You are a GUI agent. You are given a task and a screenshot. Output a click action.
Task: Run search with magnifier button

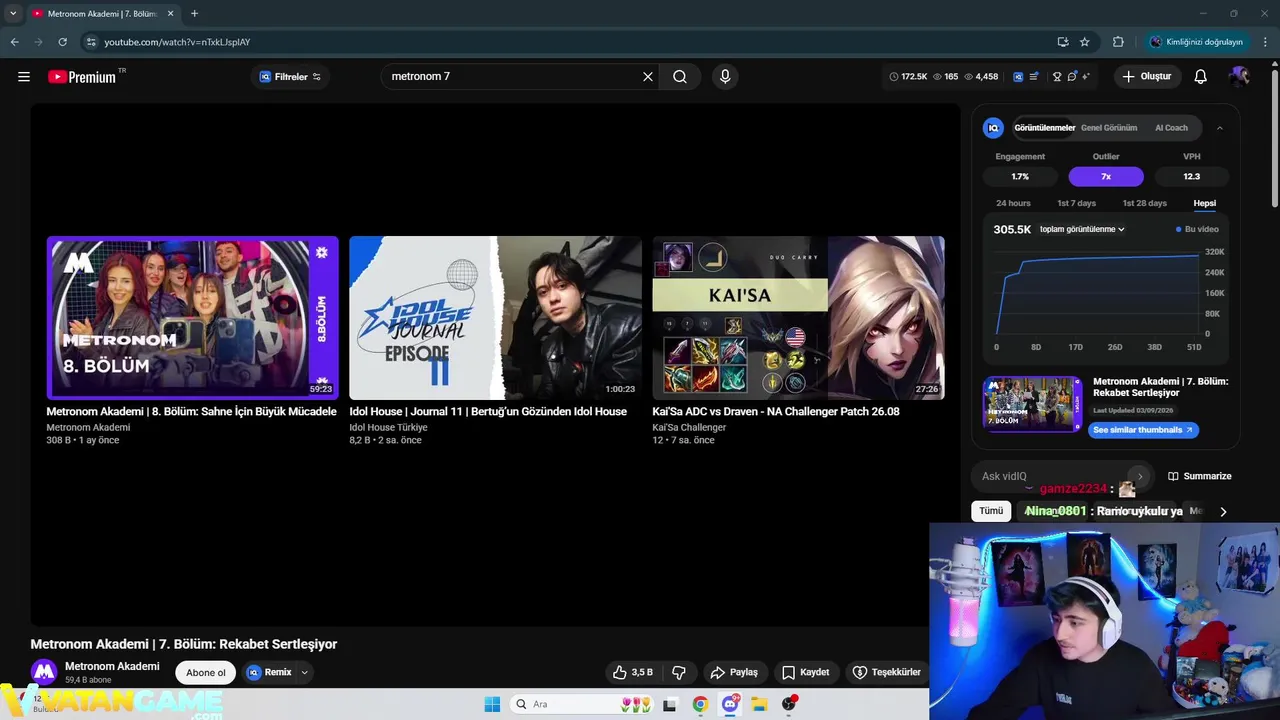click(x=680, y=77)
